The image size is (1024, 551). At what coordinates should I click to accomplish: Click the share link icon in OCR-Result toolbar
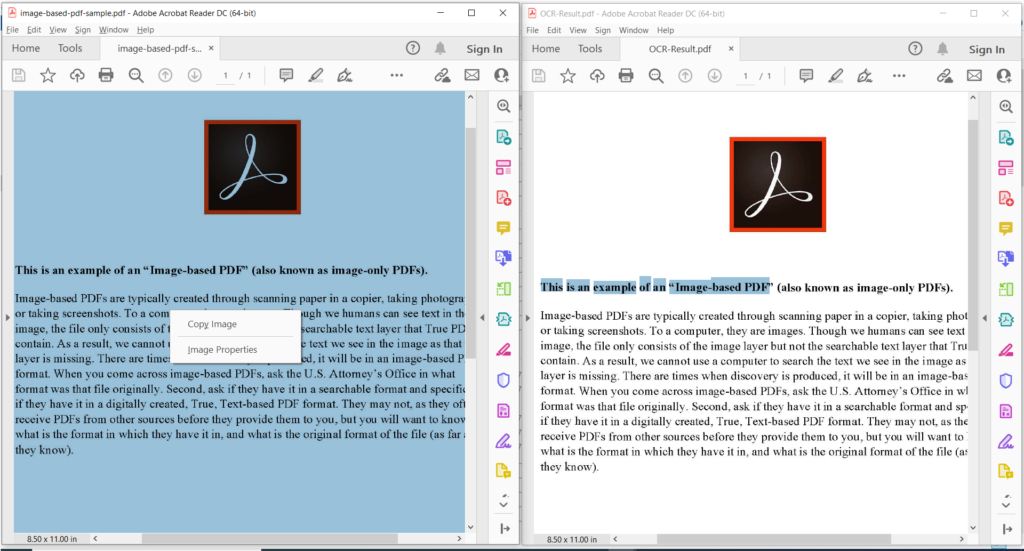coord(943,76)
